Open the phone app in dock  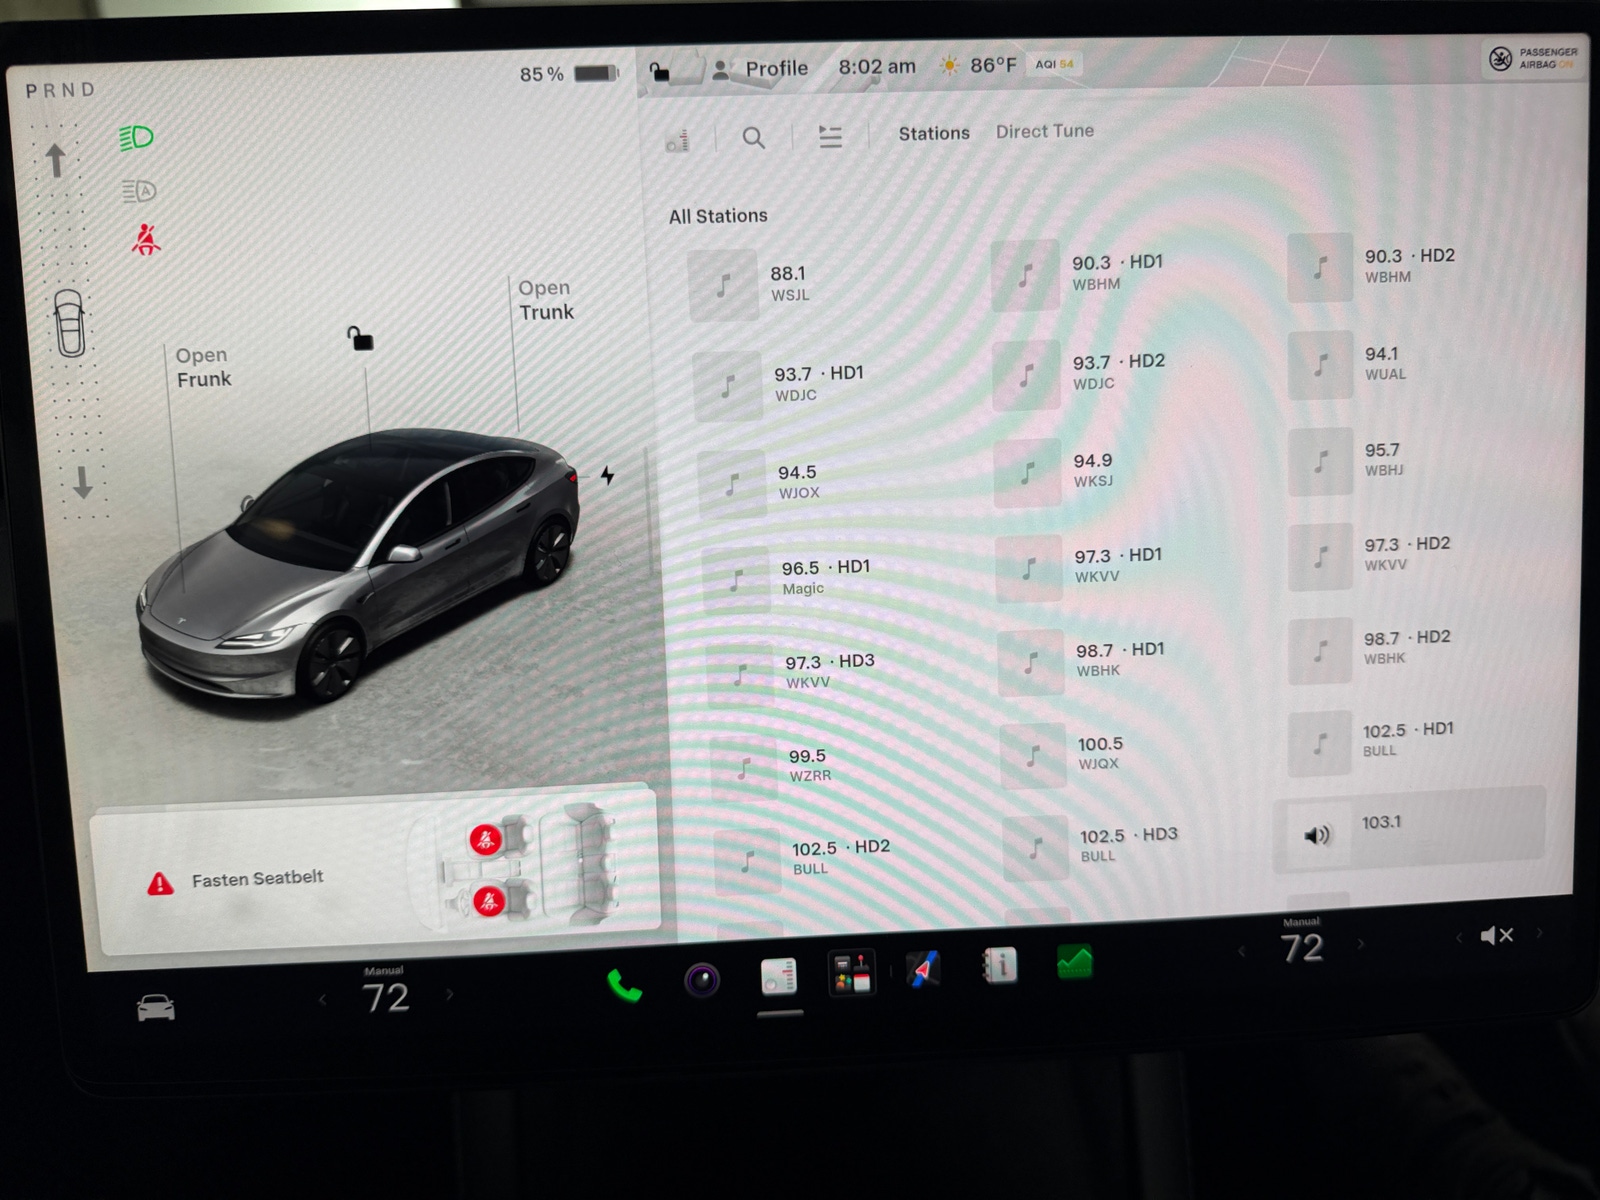624,986
